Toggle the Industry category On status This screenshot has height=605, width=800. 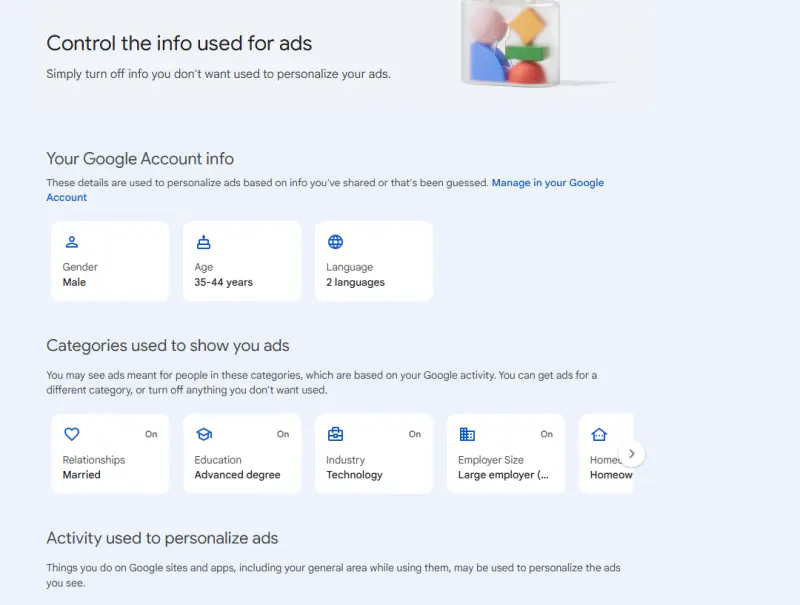(415, 434)
